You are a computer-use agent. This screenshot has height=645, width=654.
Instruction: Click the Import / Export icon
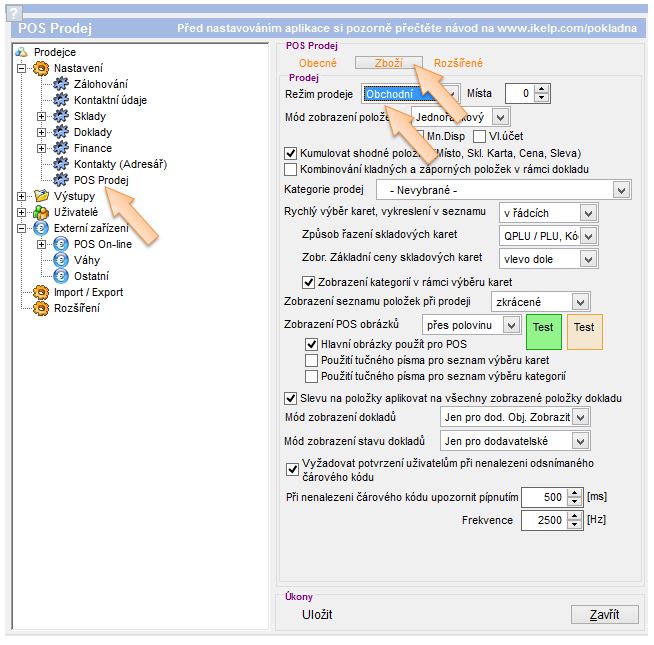41,292
